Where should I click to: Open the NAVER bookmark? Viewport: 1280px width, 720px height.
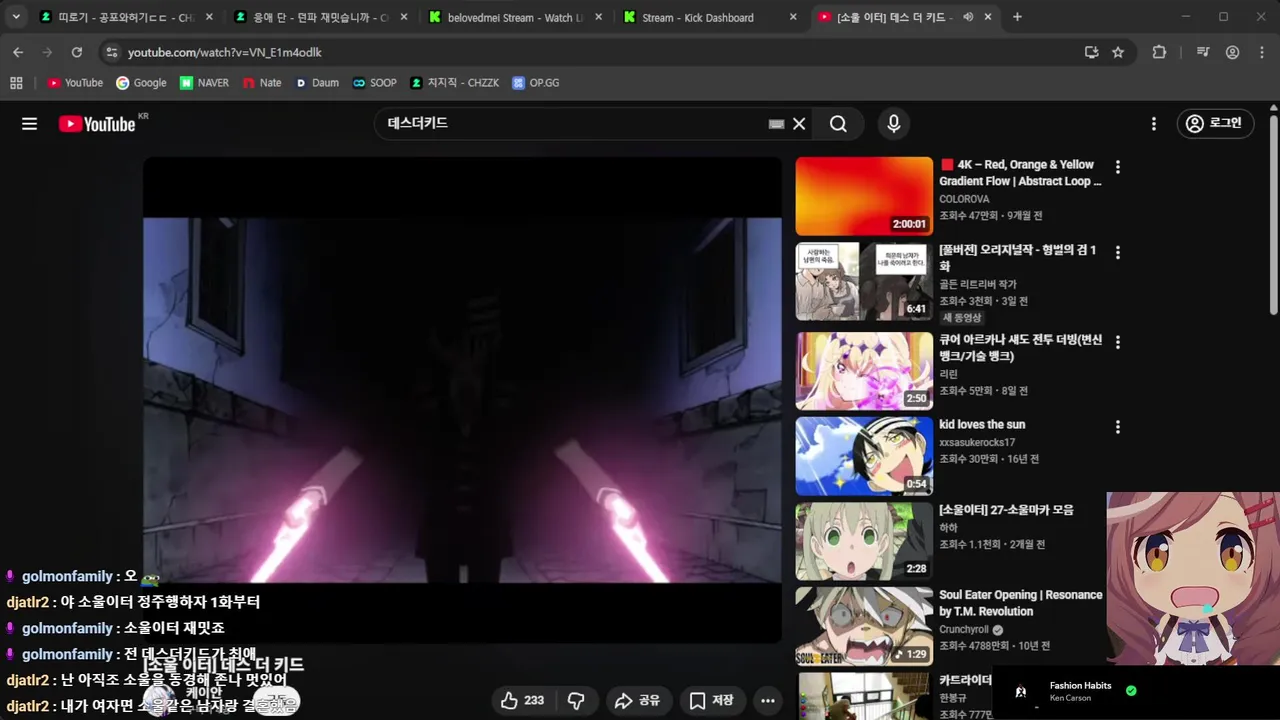pos(204,83)
